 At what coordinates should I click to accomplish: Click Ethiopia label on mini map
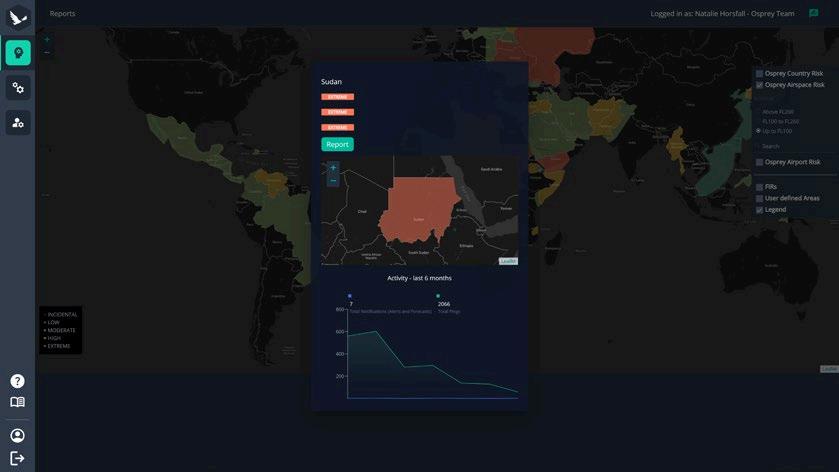pyautogui.click(x=466, y=246)
